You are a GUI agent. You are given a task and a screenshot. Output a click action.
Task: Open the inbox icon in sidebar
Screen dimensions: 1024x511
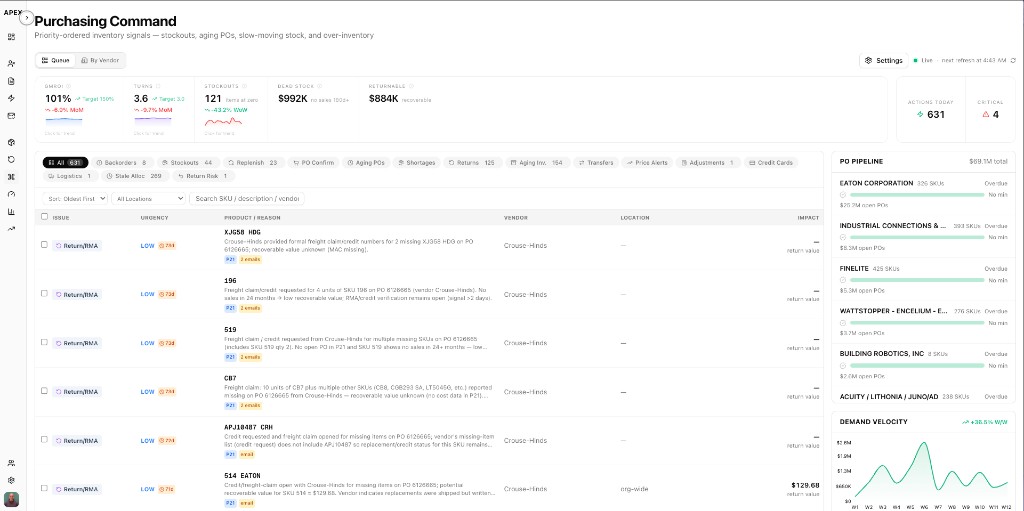pos(11,116)
